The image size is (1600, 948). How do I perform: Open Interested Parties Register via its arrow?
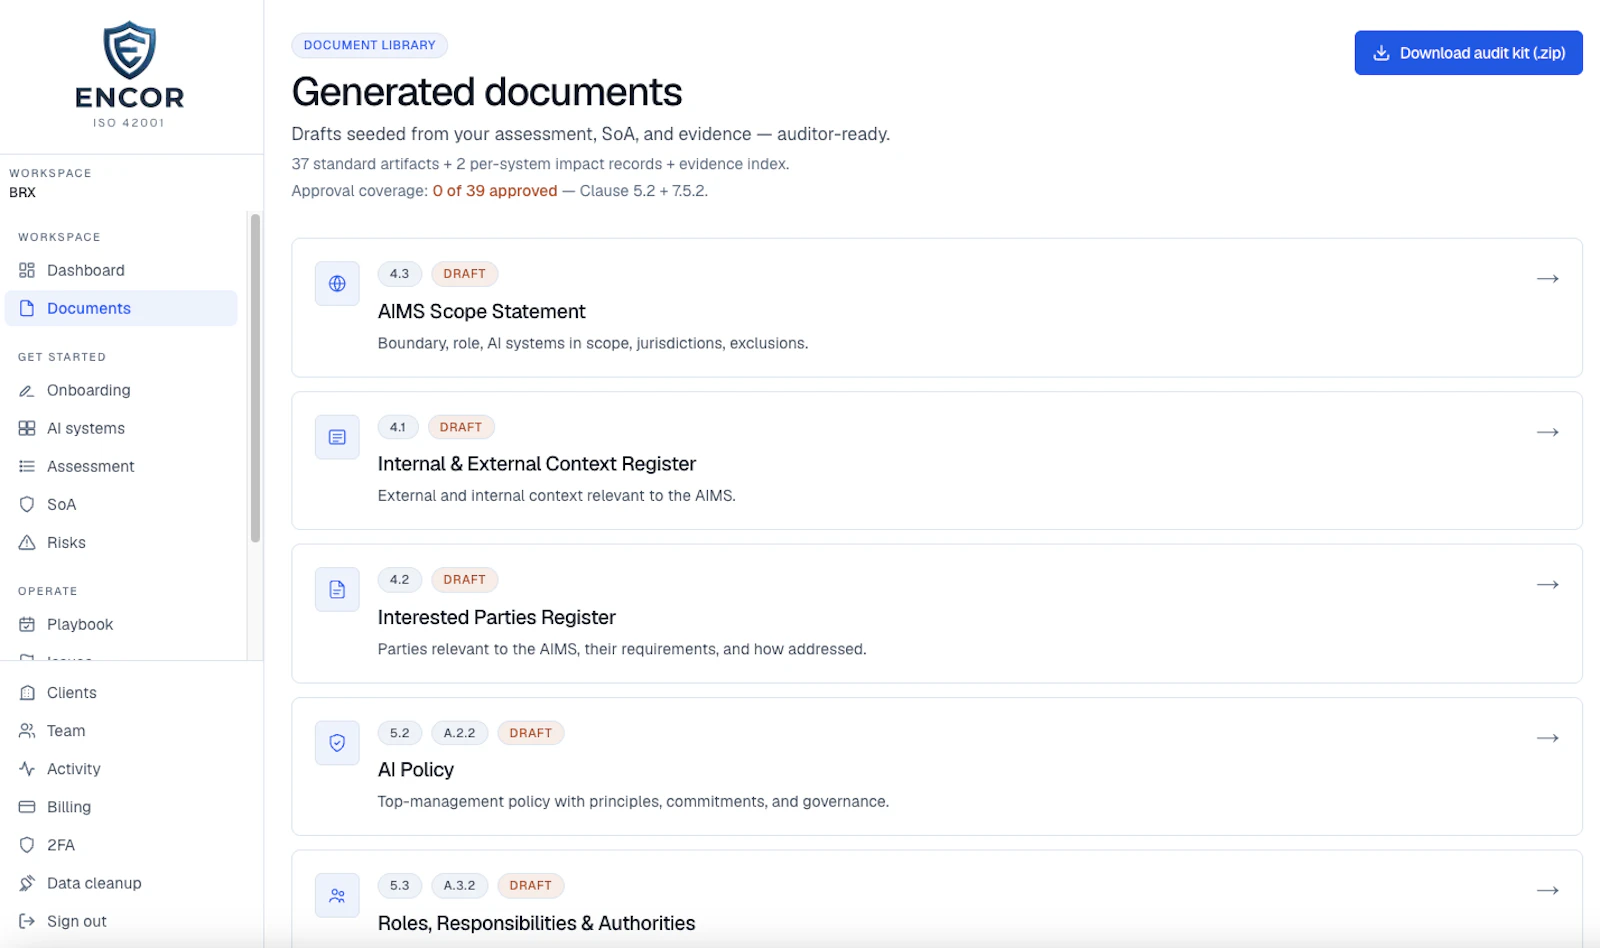pyautogui.click(x=1547, y=584)
